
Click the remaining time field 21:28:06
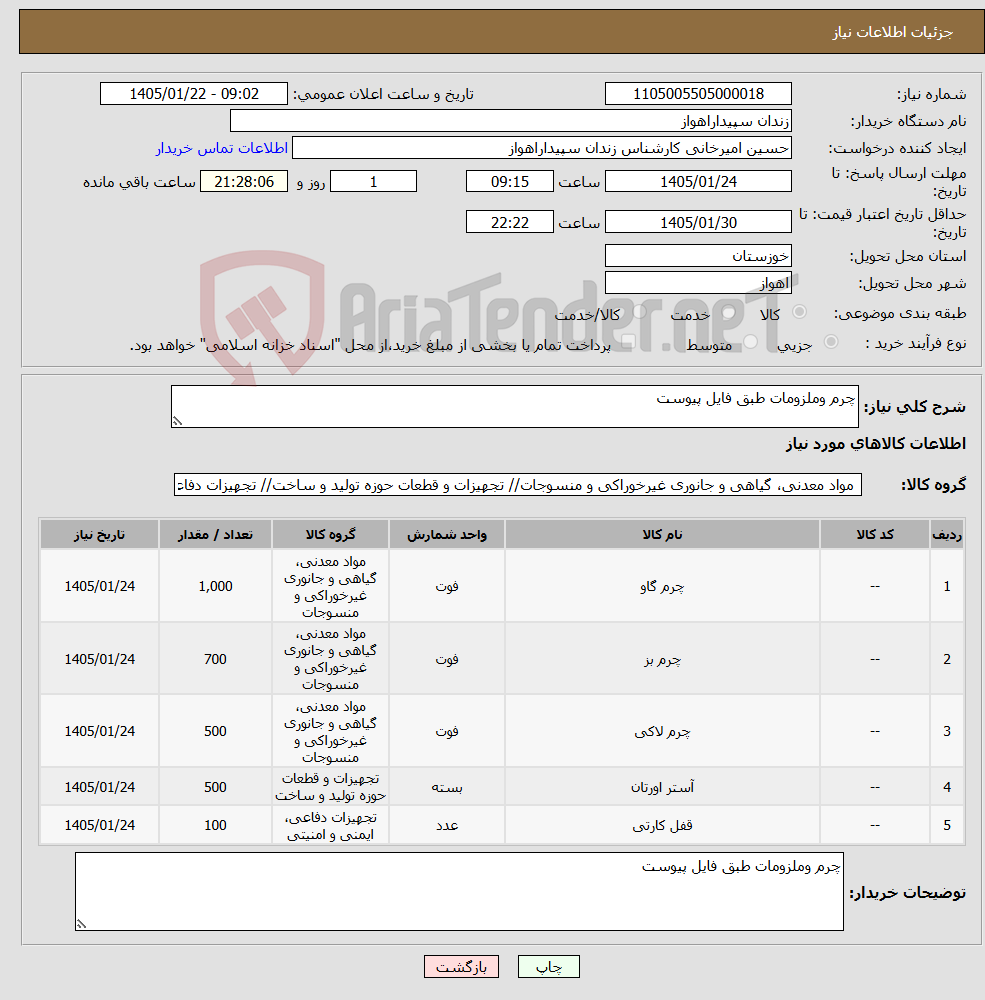click(244, 181)
